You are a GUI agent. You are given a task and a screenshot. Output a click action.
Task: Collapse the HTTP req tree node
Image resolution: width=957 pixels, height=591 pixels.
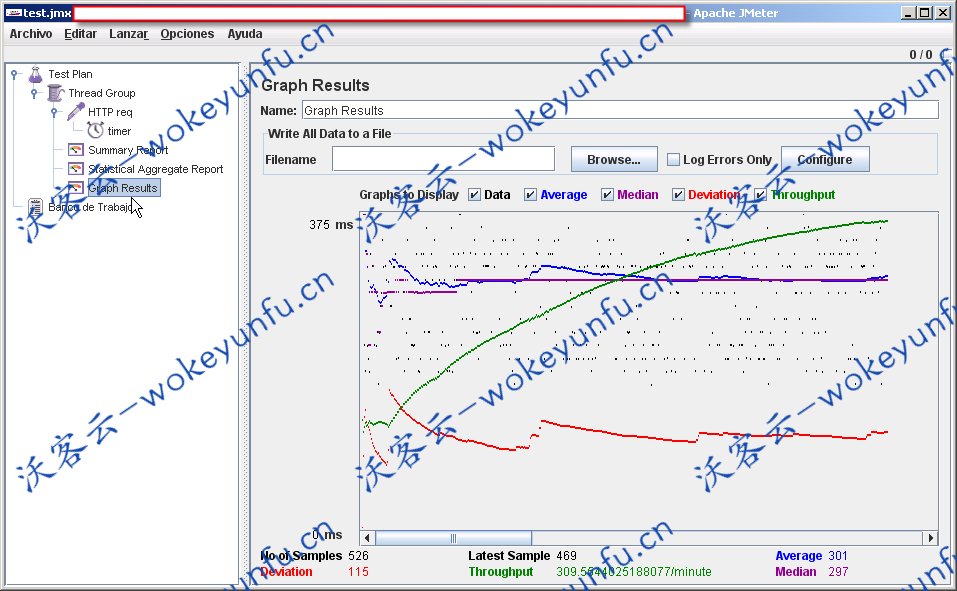(x=54, y=112)
